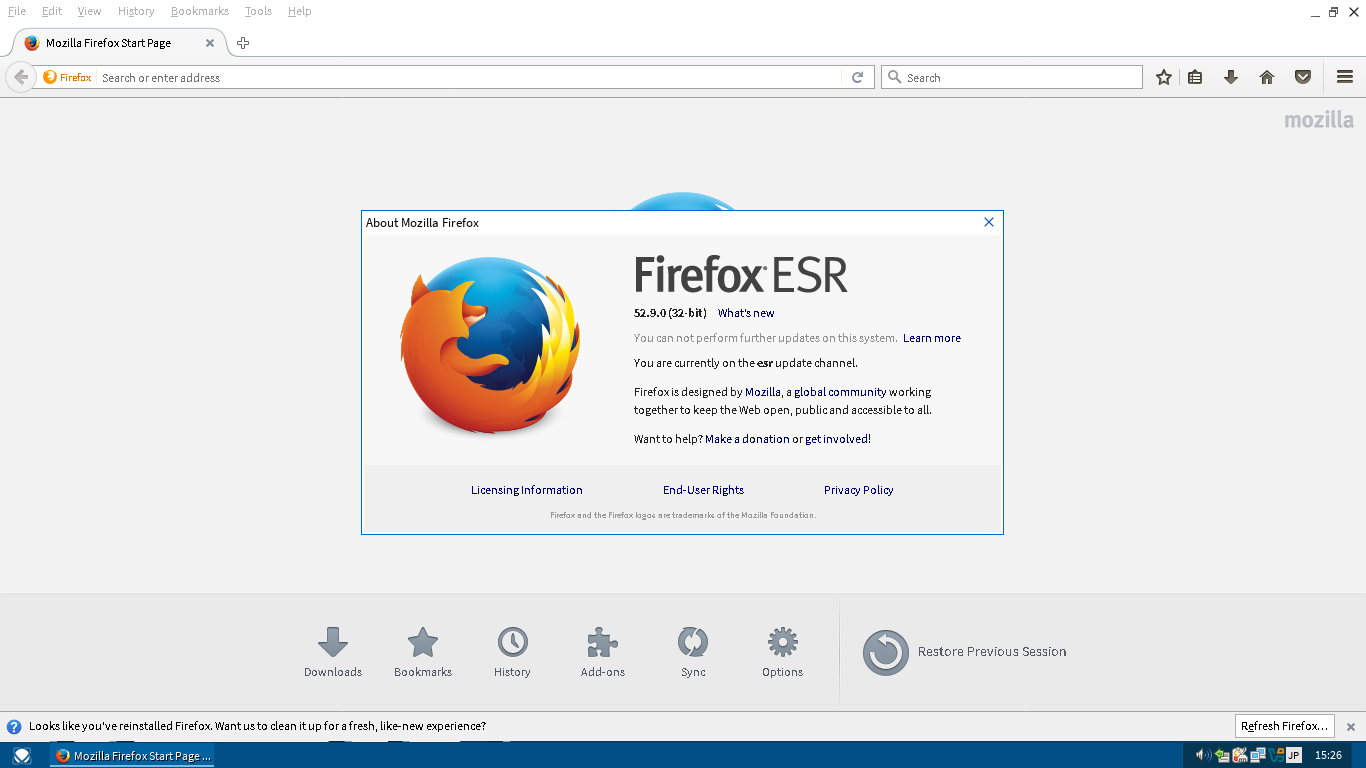The height and width of the screenshot is (768, 1366).
Task: Restore down the Firefox window button
Action: (x=1333, y=12)
